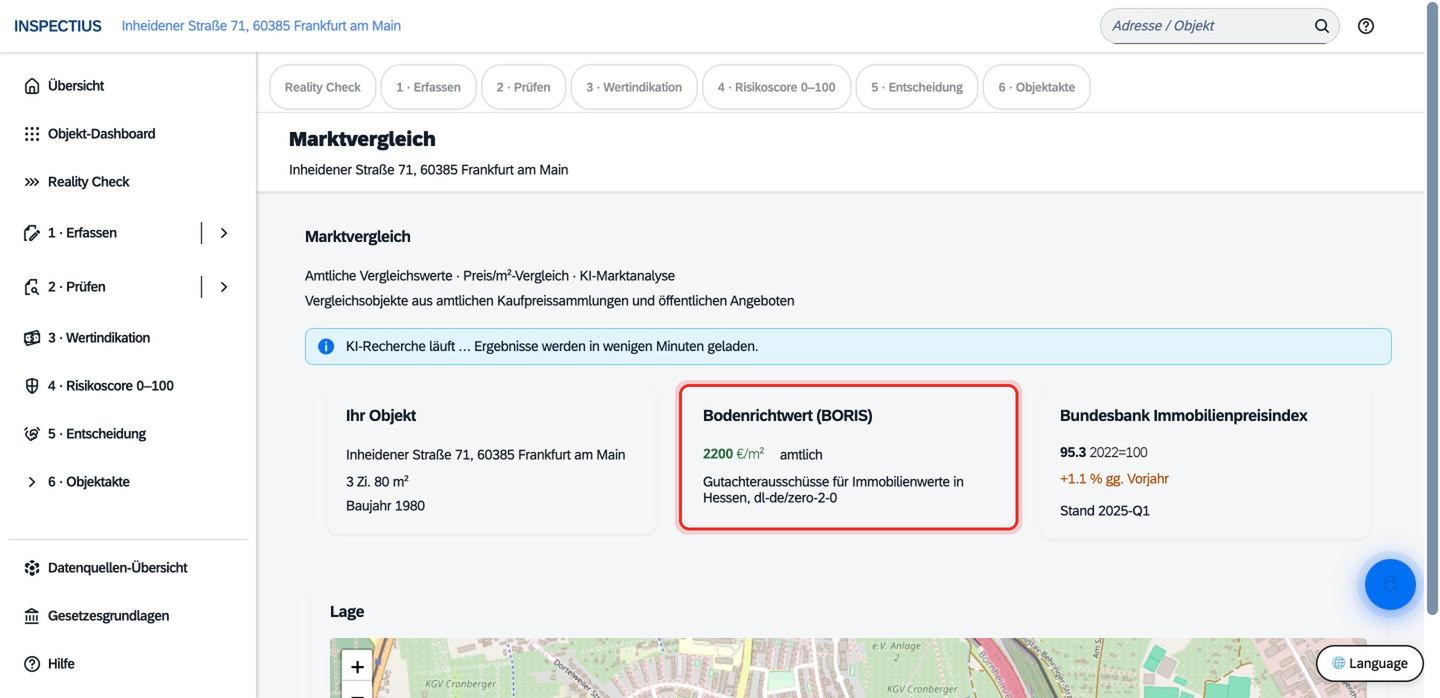Click the Wertindikation money icon
This screenshot has width=1440, height=698.
(32, 338)
